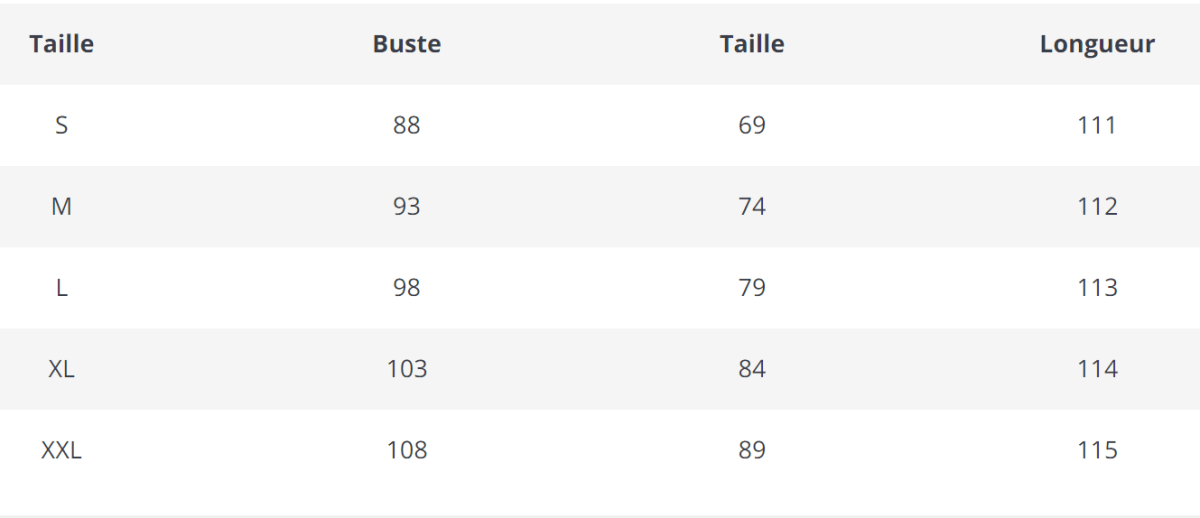Click the Buste column header

click(406, 44)
